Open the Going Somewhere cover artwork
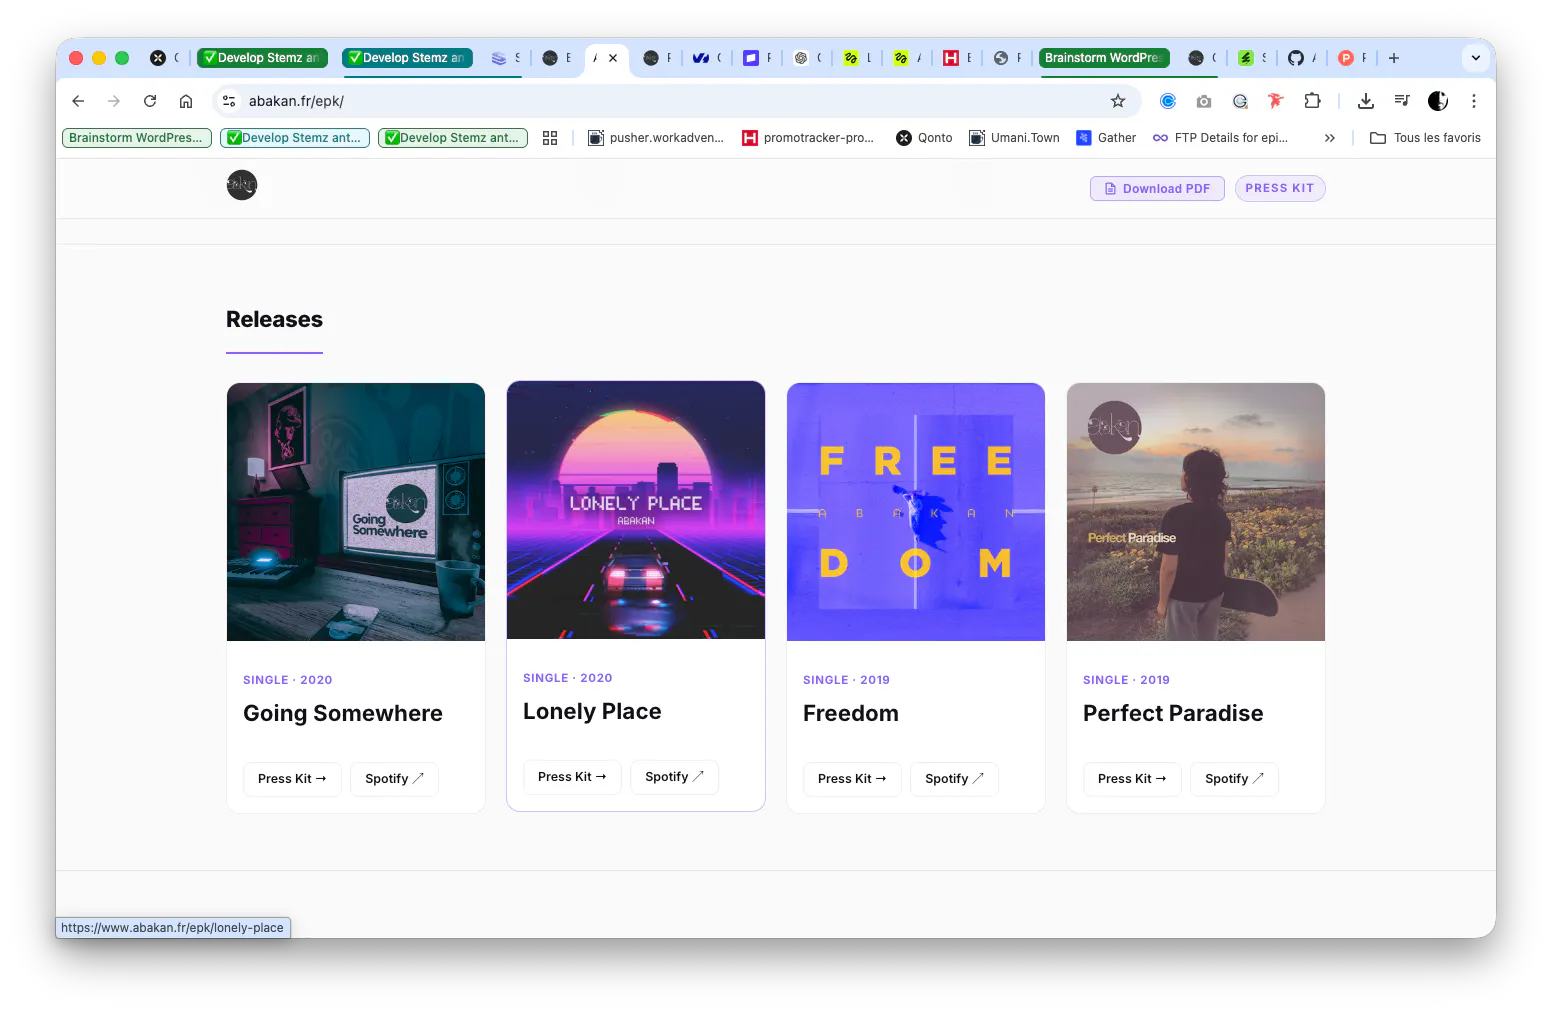The width and height of the screenshot is (1552, 1012). (356, 512)
